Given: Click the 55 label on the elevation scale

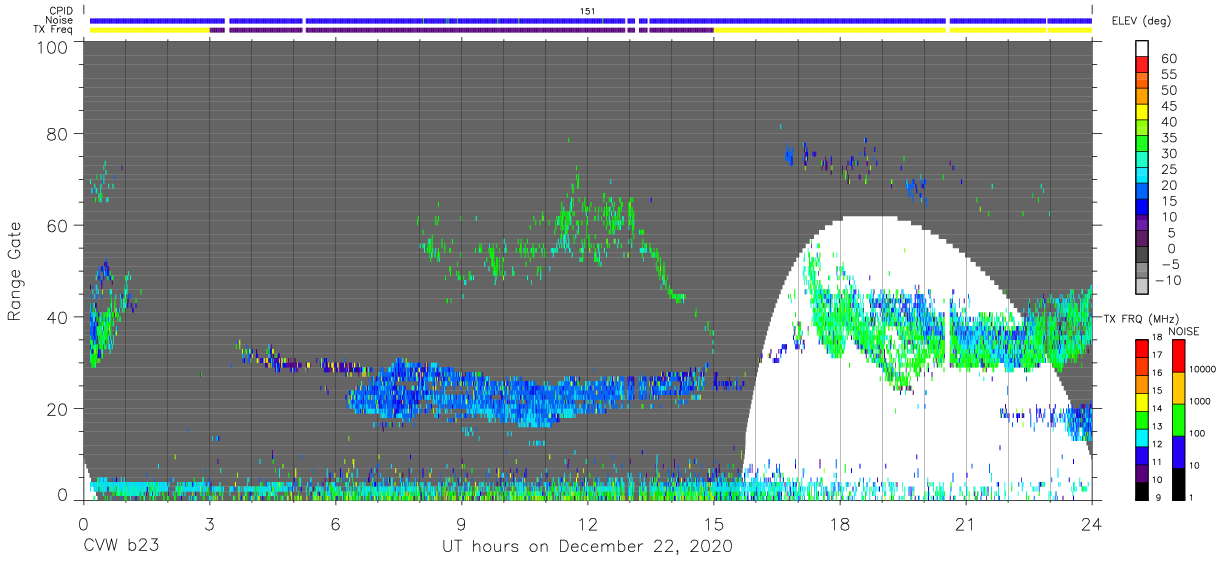Looking at the screenshot, I should (x=1169, y=75).
